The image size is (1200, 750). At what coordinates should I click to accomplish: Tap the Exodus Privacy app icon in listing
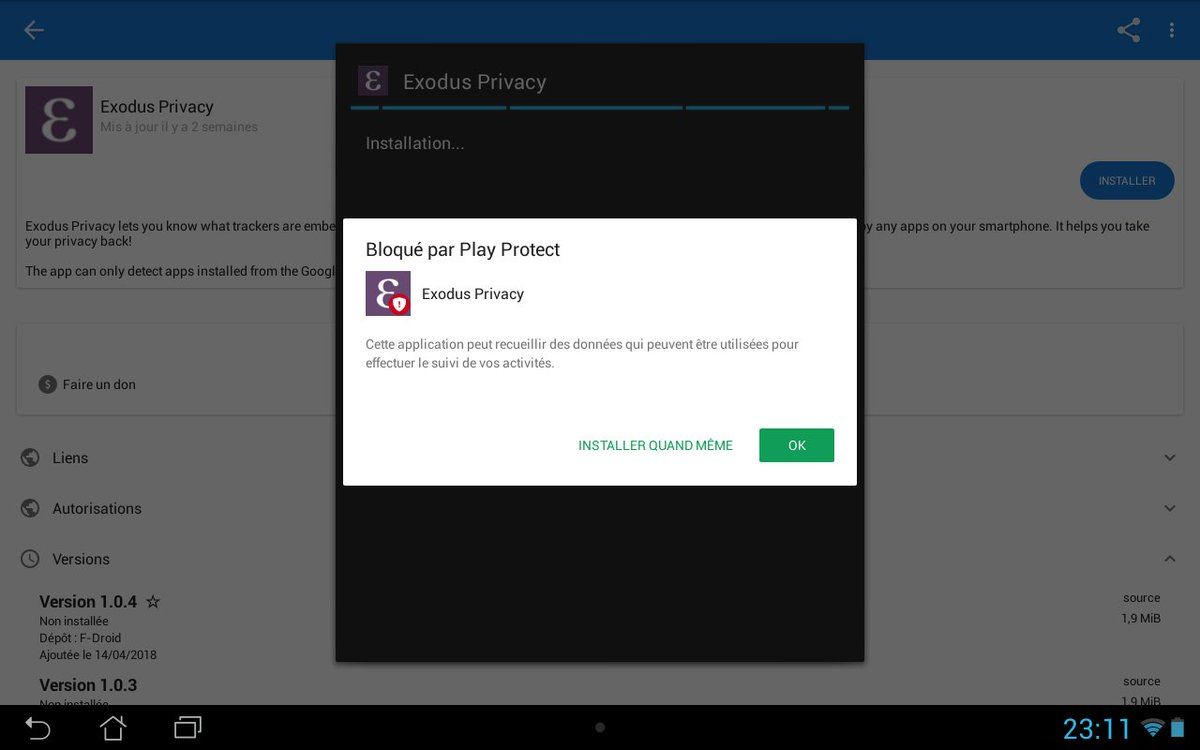tap(59, 120)
